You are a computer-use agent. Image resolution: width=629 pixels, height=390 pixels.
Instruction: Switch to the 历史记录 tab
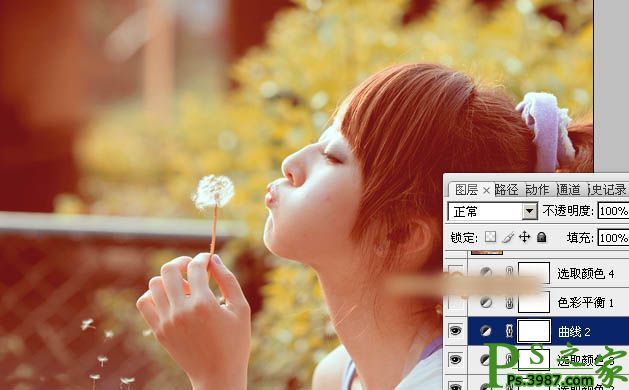click(x=607, y=190)
